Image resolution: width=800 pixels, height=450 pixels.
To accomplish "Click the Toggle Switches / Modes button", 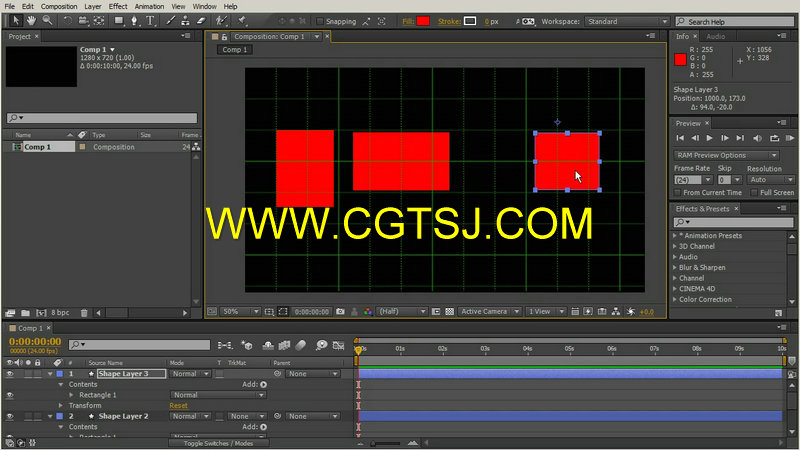I will (218, 443).
